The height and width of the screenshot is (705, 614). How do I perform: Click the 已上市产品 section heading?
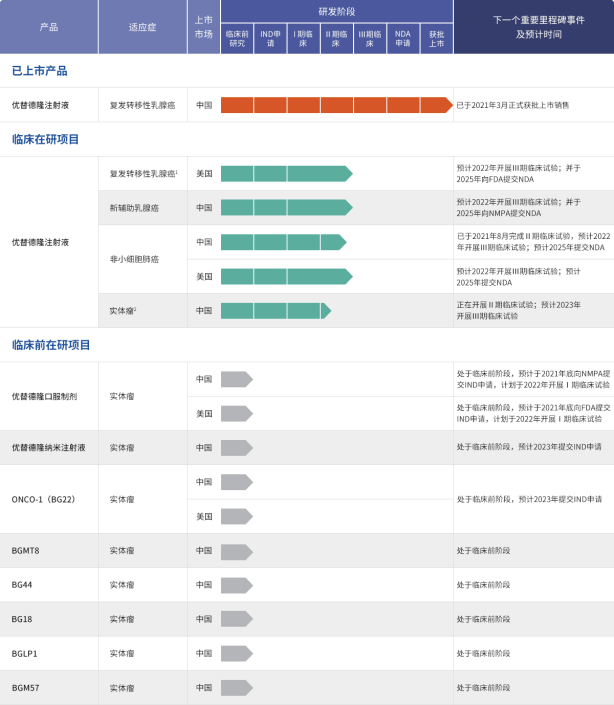pos(38,70)
